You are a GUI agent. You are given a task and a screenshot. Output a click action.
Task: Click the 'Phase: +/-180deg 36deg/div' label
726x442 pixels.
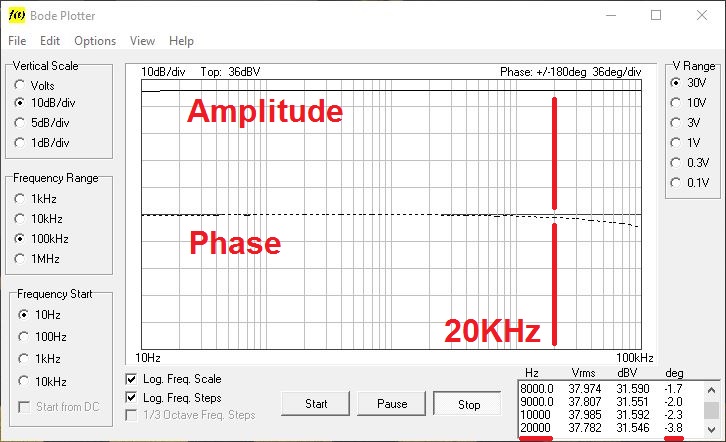[x=570, y=72]
